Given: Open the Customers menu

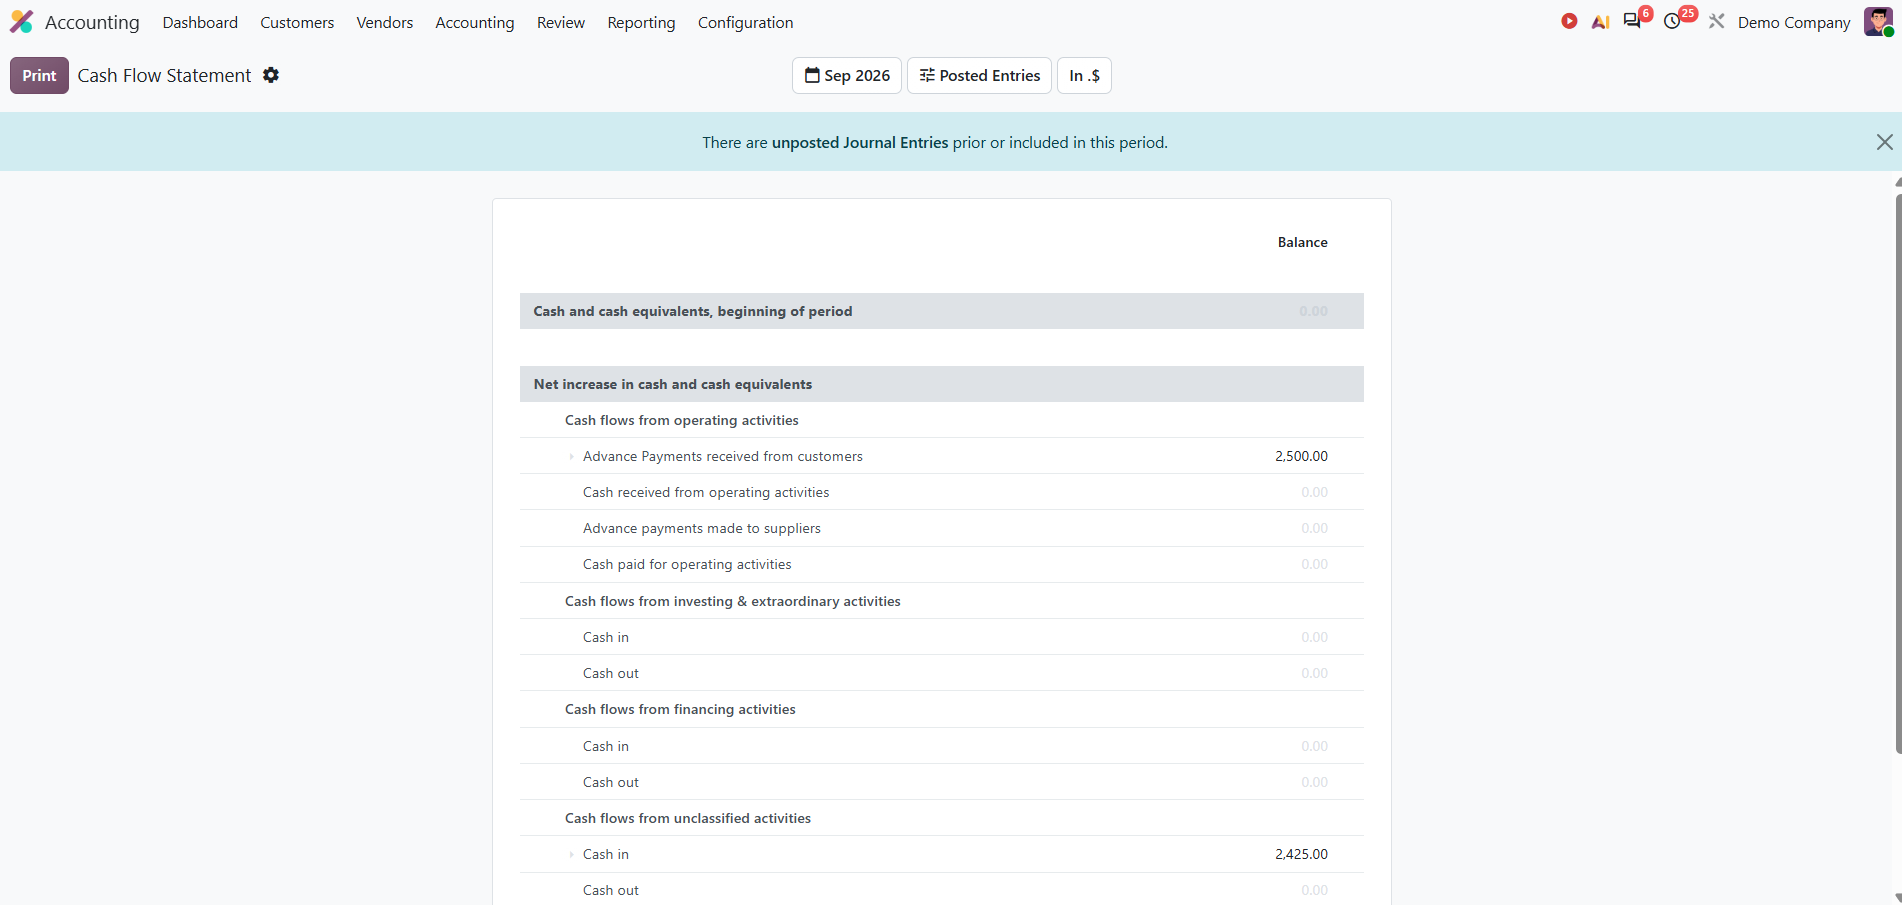Looking at the screenshot, I should (297, 22).
